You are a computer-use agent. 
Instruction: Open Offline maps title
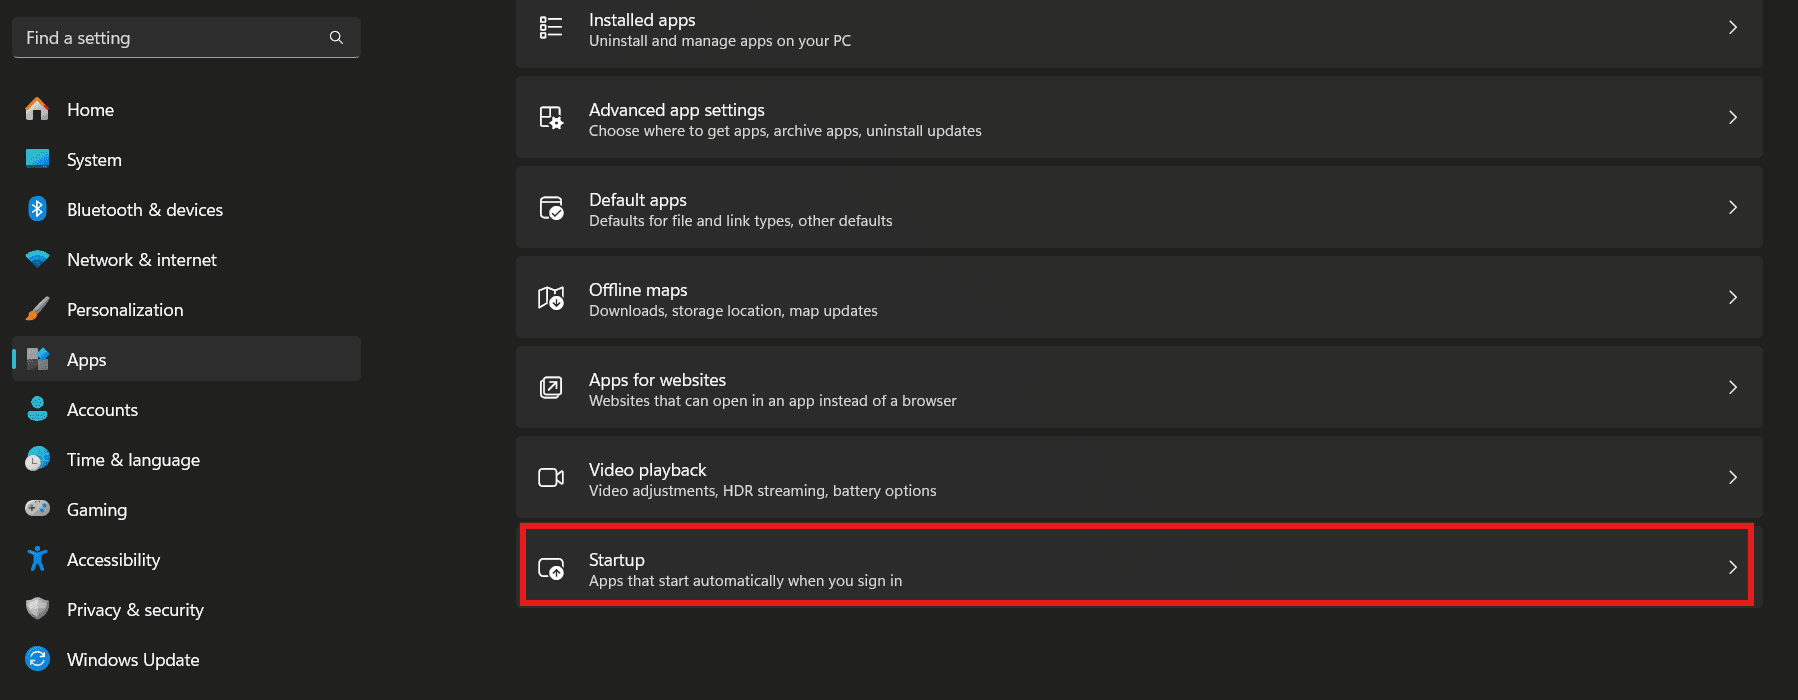point(638,290)
